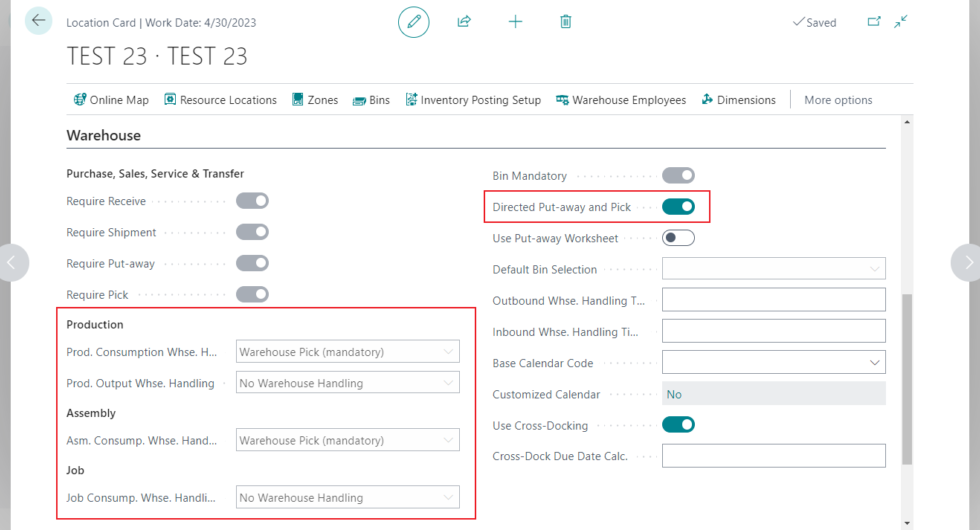The image size is (980, 530).
Task: Click the Assembly group label
Action: 91,413
